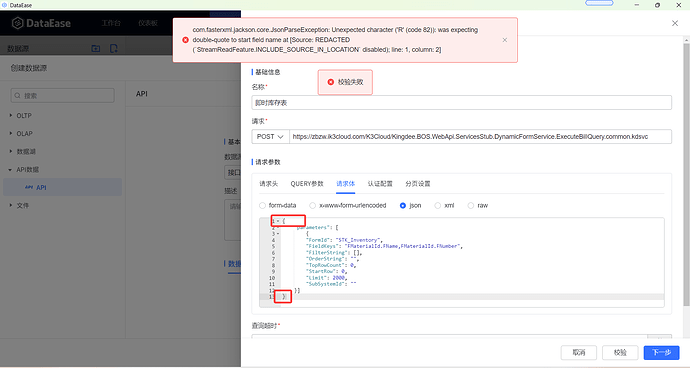Open the POST request method dropdown

coord(271,136)
